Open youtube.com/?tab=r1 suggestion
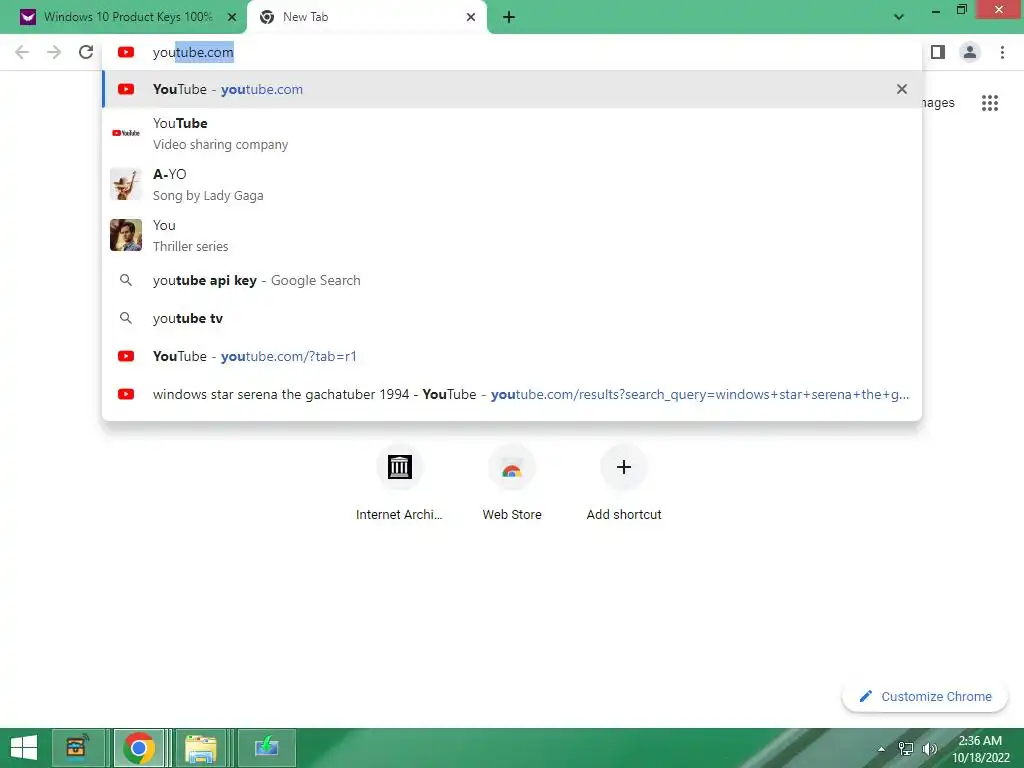This screenshot has height=768, width=1024. pos(512,356)
